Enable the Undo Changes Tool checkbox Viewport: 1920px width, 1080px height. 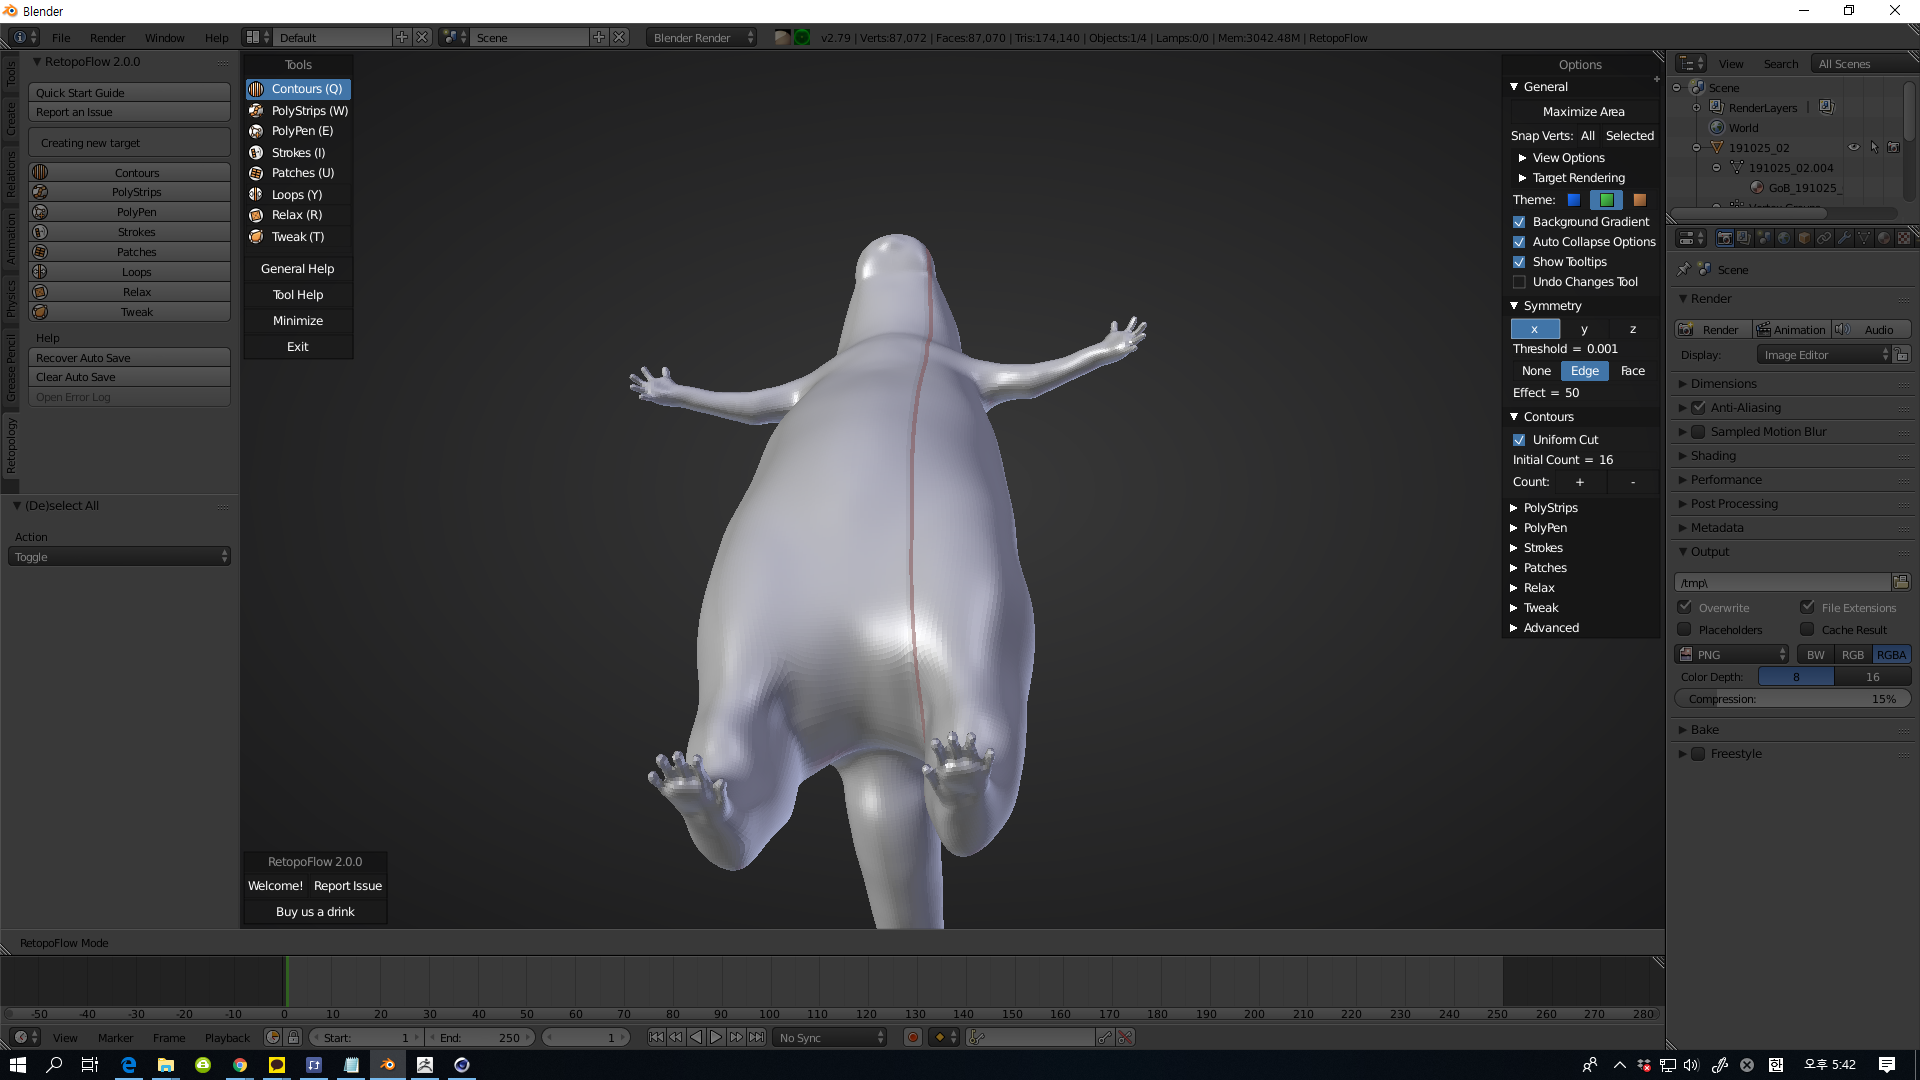[1519, 282]
